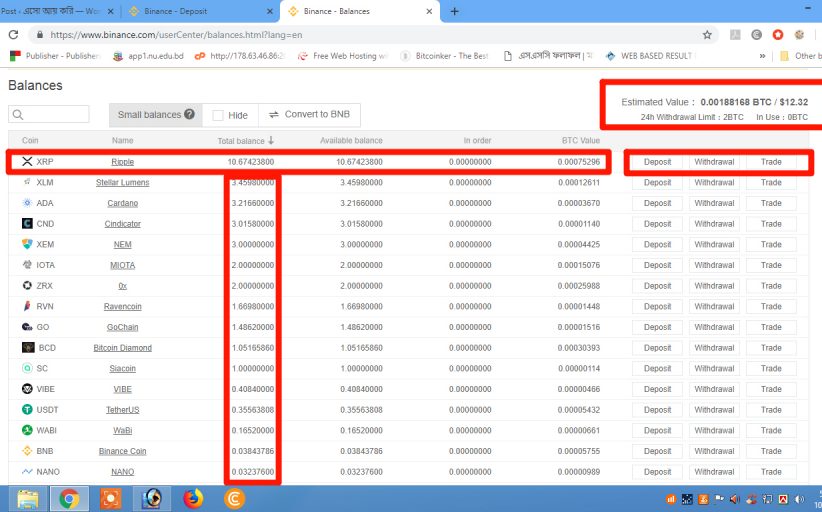Screen dimensions: 822x512
Task: Bookmark this page with the star icon
Action: (x=707, y=34)
